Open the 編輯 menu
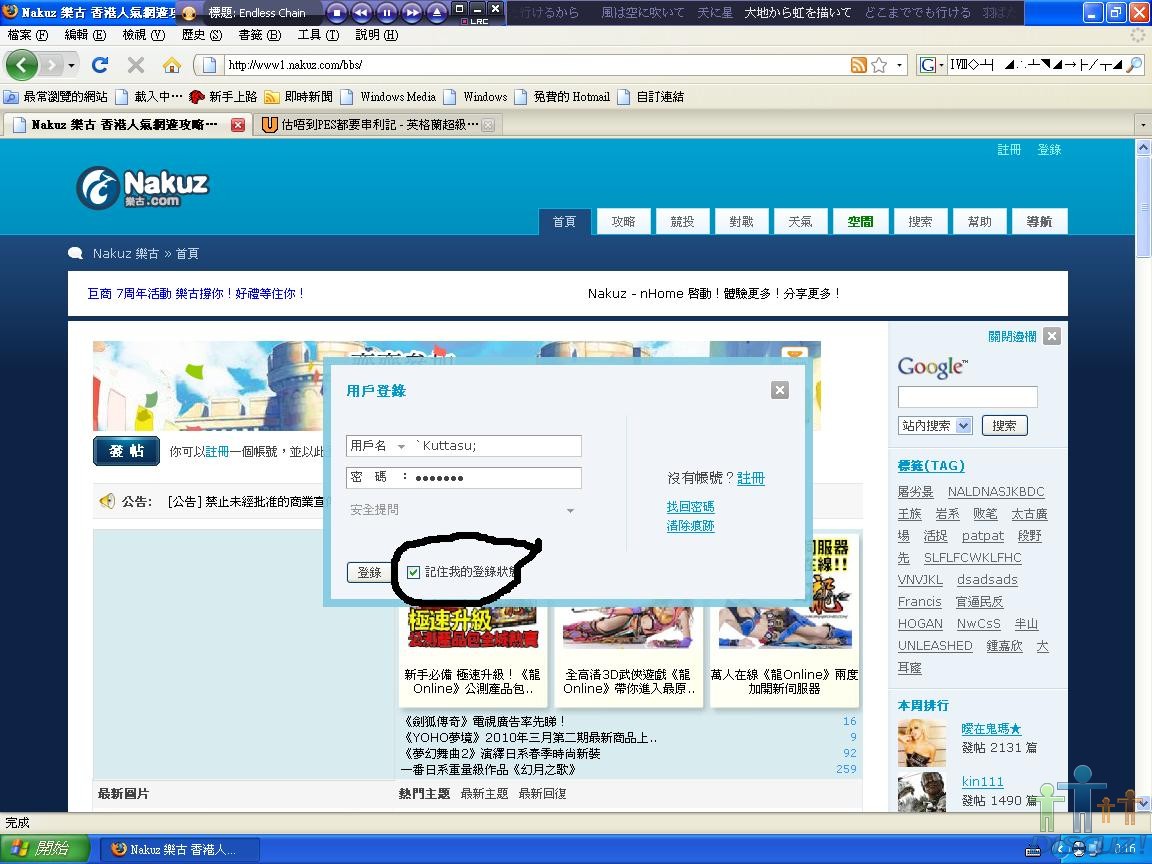 pos(85,35)
